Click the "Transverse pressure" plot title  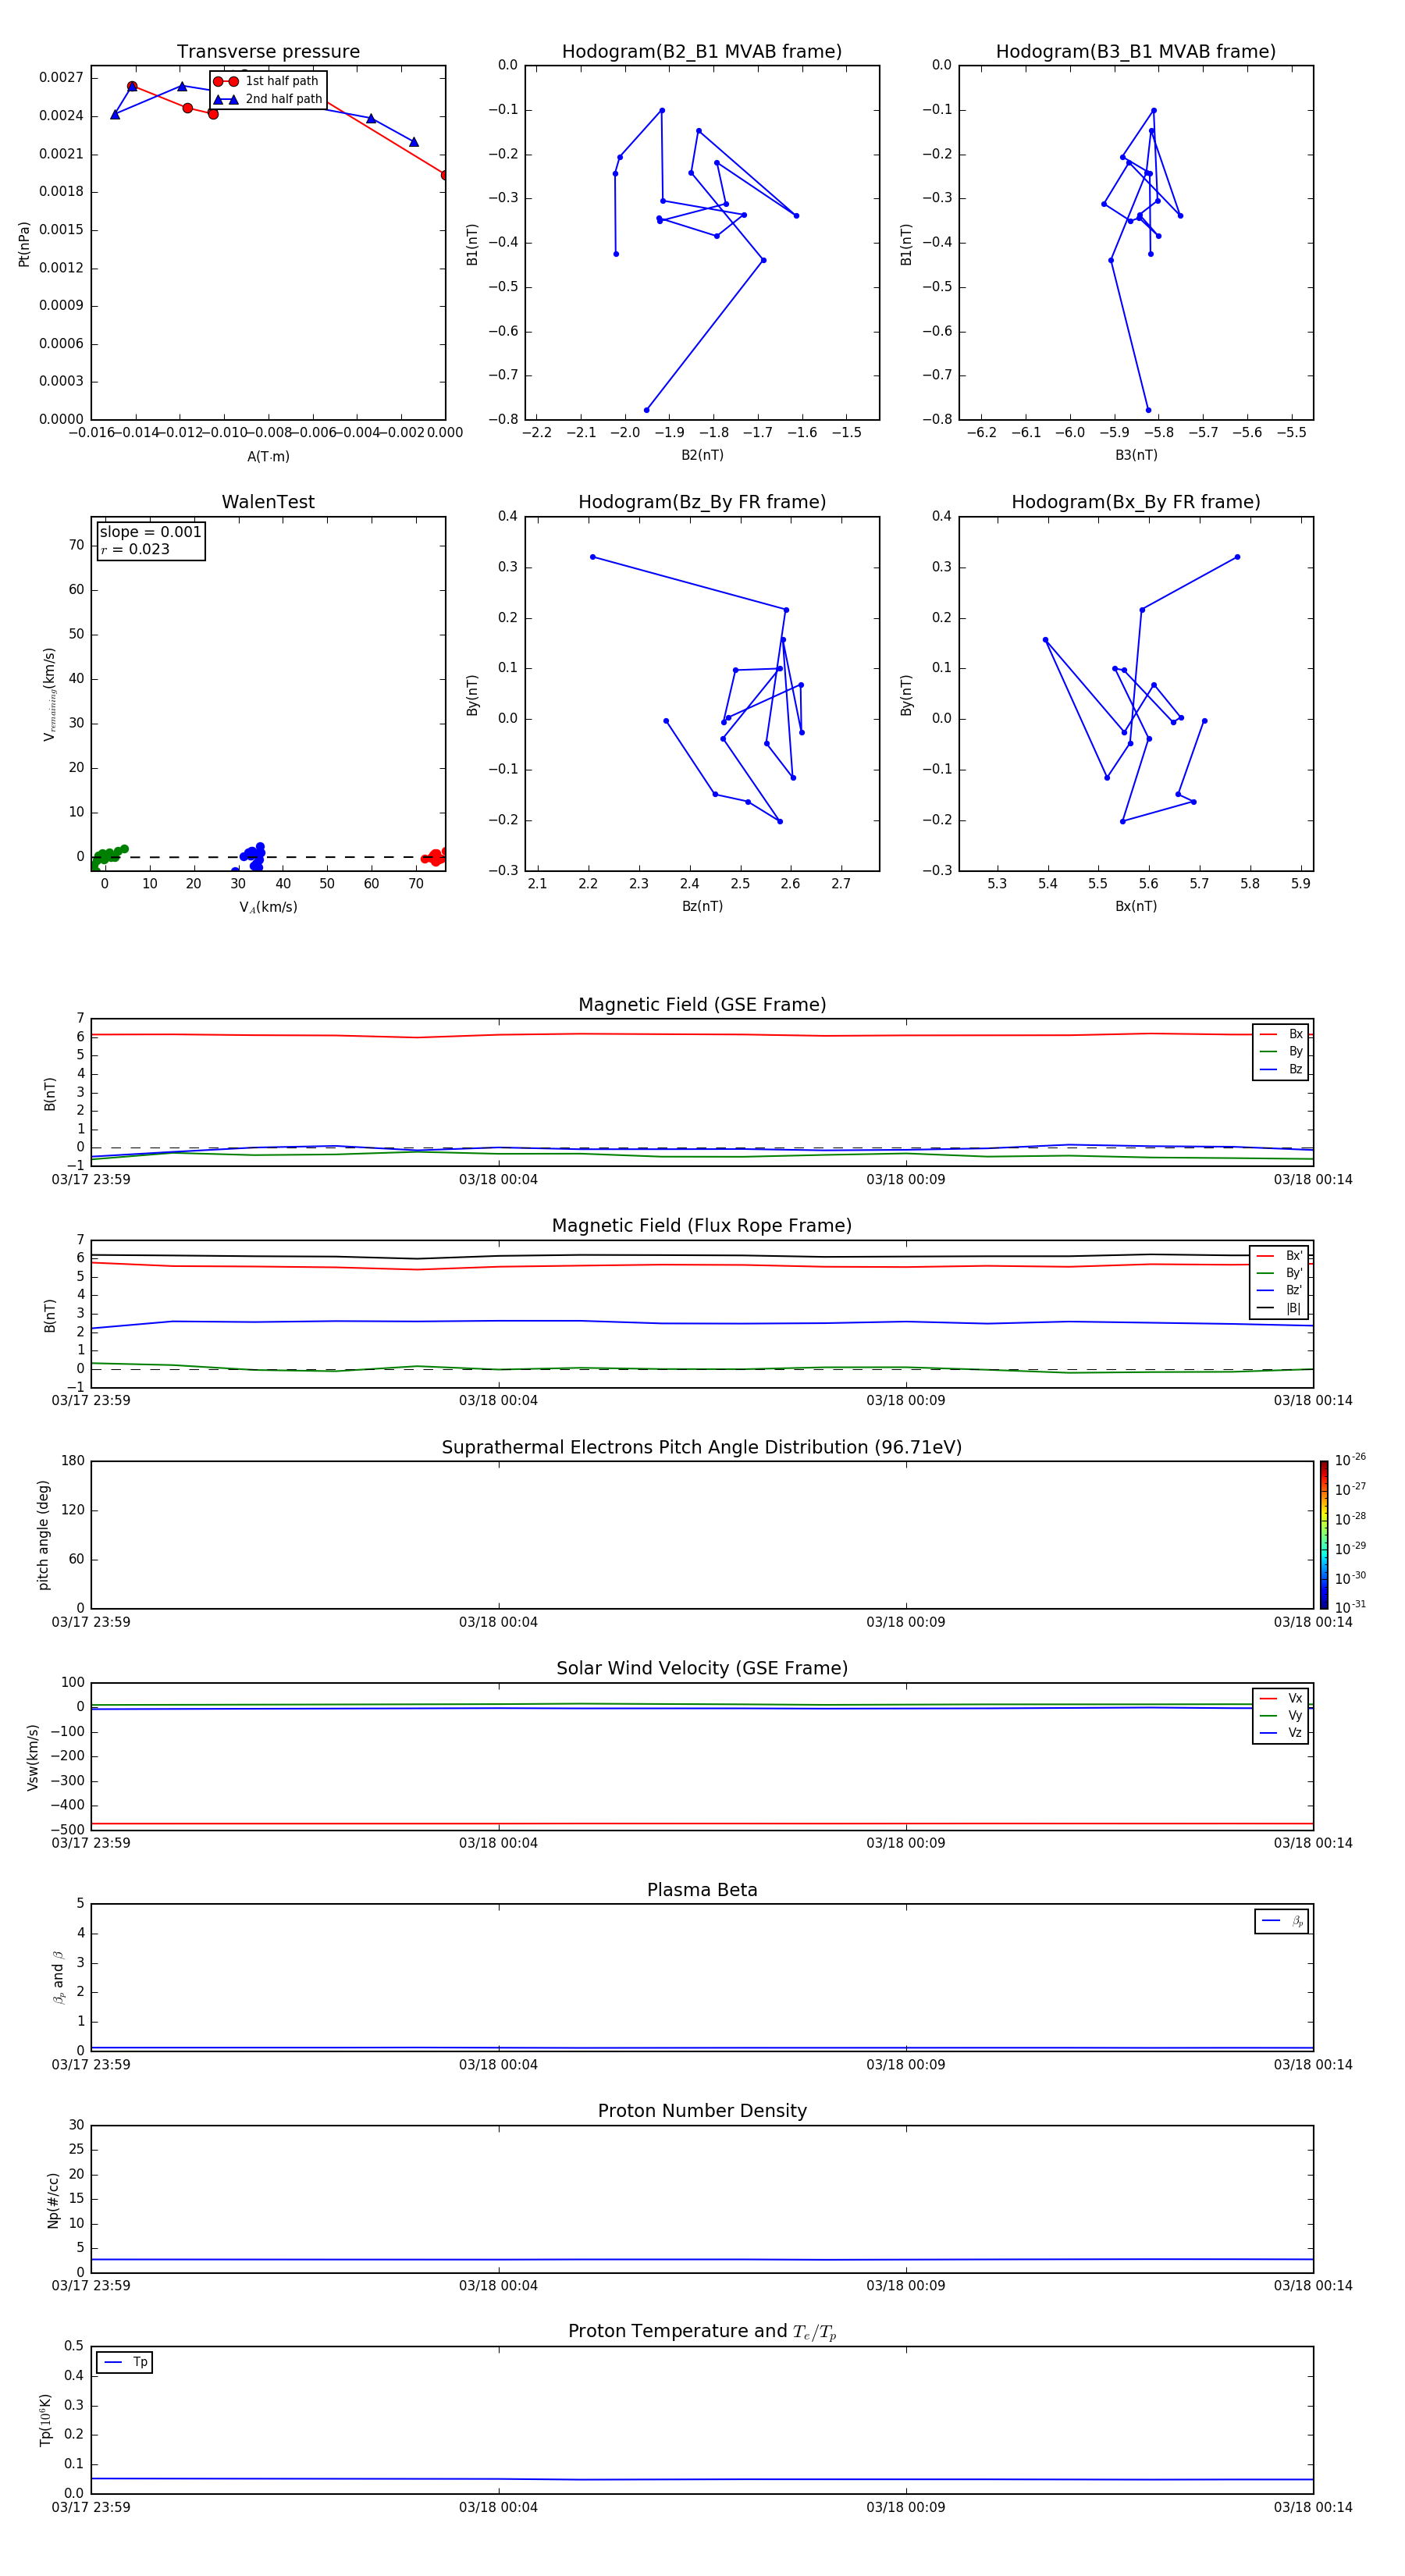coord(268,52)
